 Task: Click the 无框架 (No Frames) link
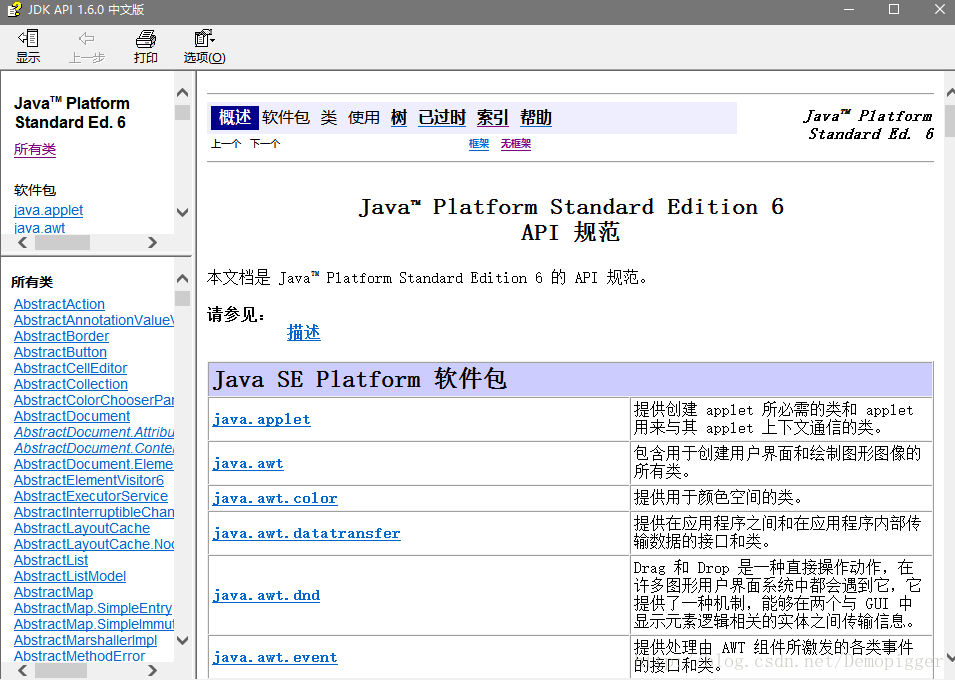[x=516, y=144]
